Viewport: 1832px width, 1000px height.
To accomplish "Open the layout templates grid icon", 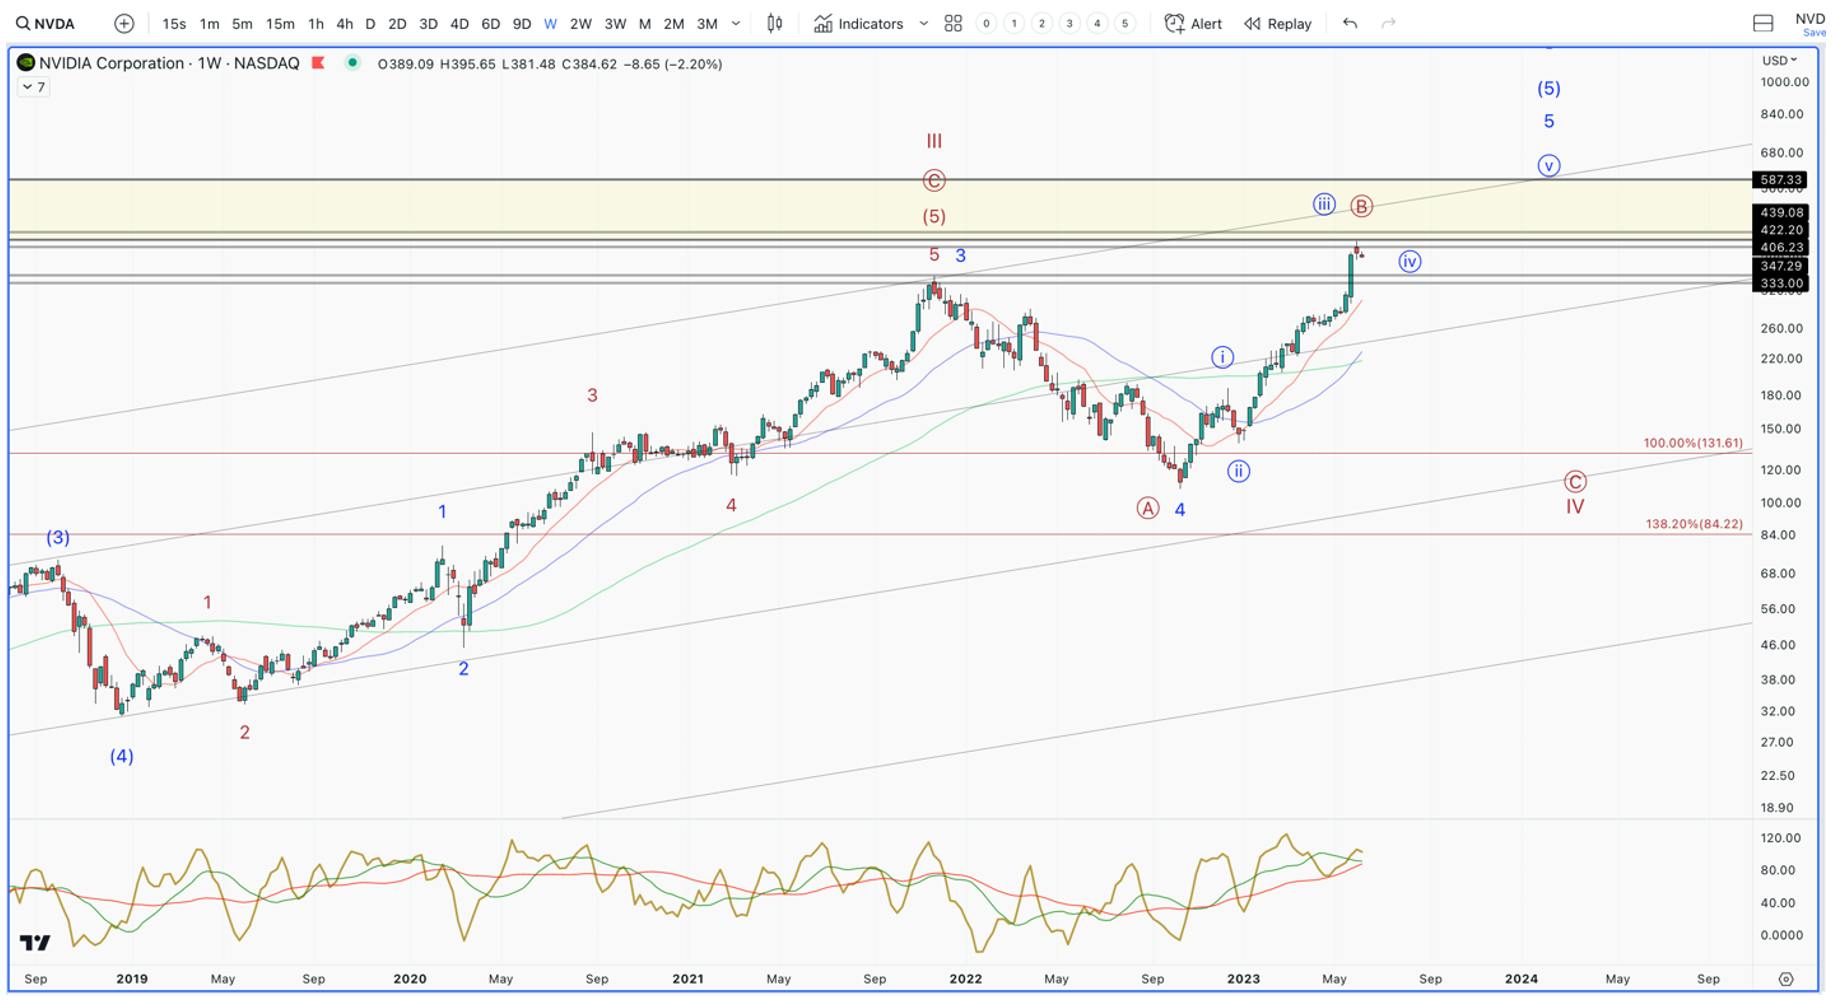I will click(953, 24).
